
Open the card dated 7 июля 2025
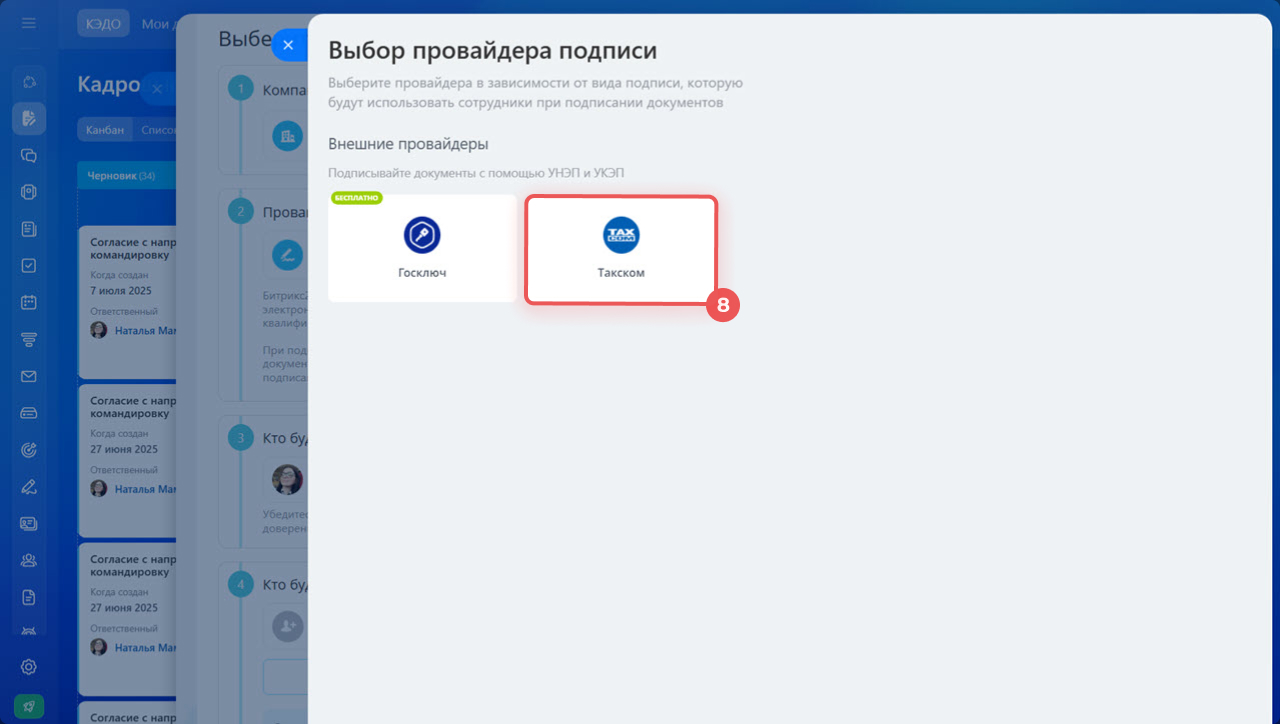click(x=127, y=302)
